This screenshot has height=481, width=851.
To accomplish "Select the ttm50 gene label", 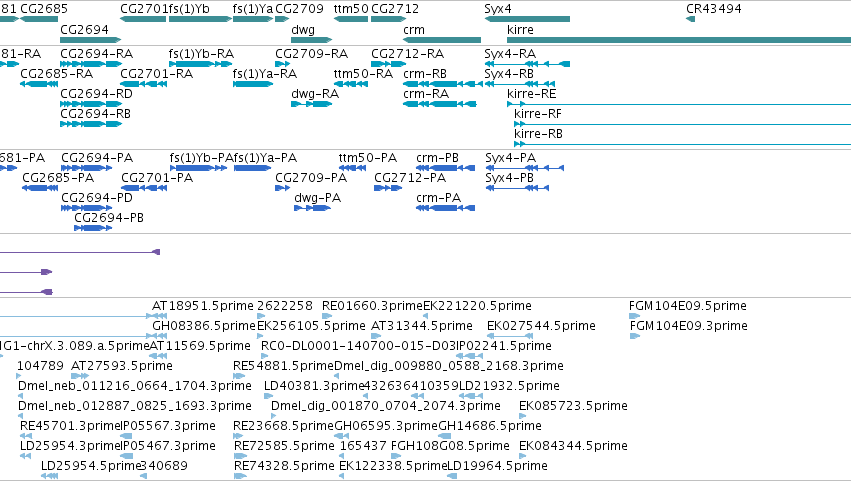I will (x=351, y=9).
